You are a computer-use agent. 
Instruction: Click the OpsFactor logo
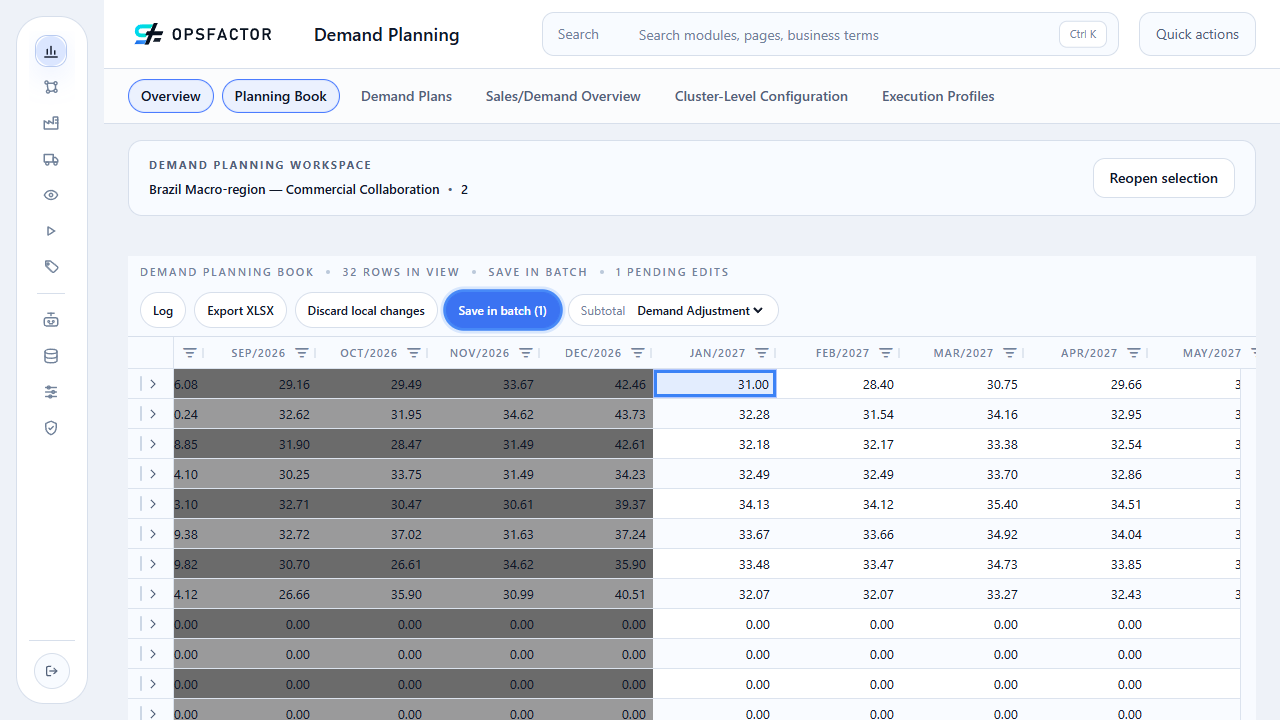click(x=203, y=35)
